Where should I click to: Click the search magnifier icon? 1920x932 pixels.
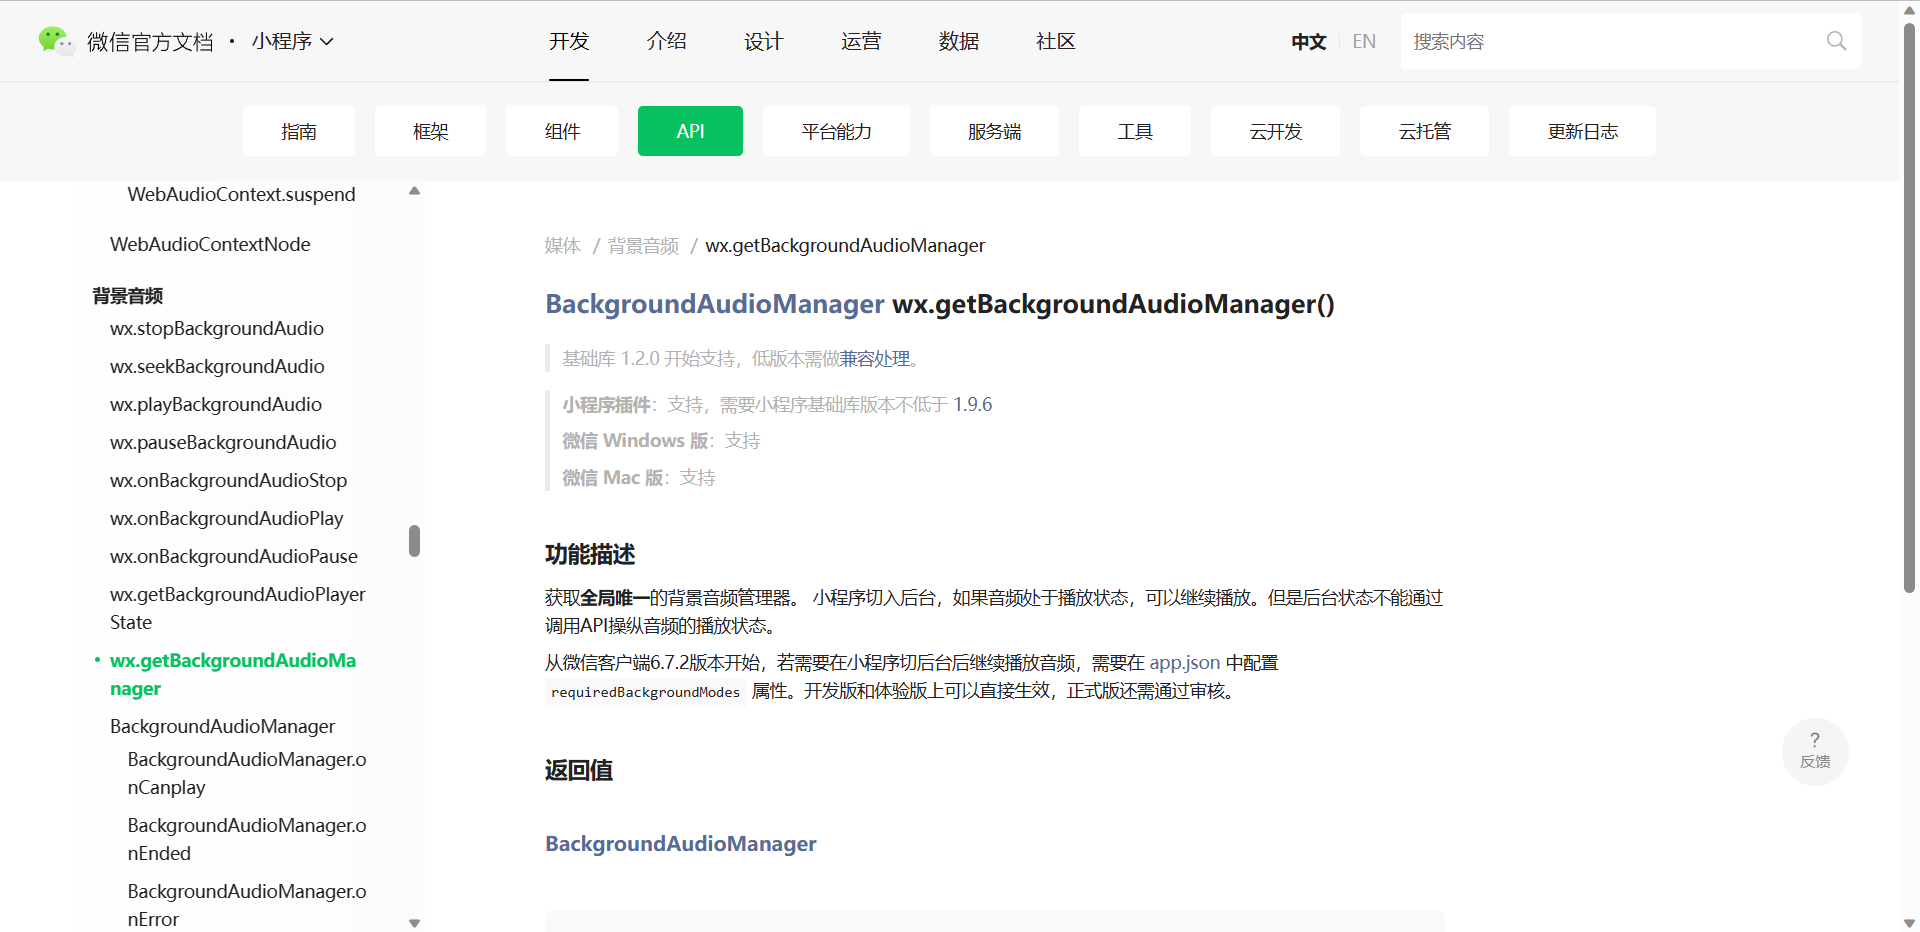1836,41
